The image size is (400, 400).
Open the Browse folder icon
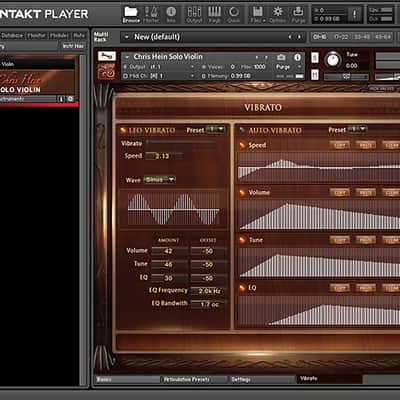[131, 14]
